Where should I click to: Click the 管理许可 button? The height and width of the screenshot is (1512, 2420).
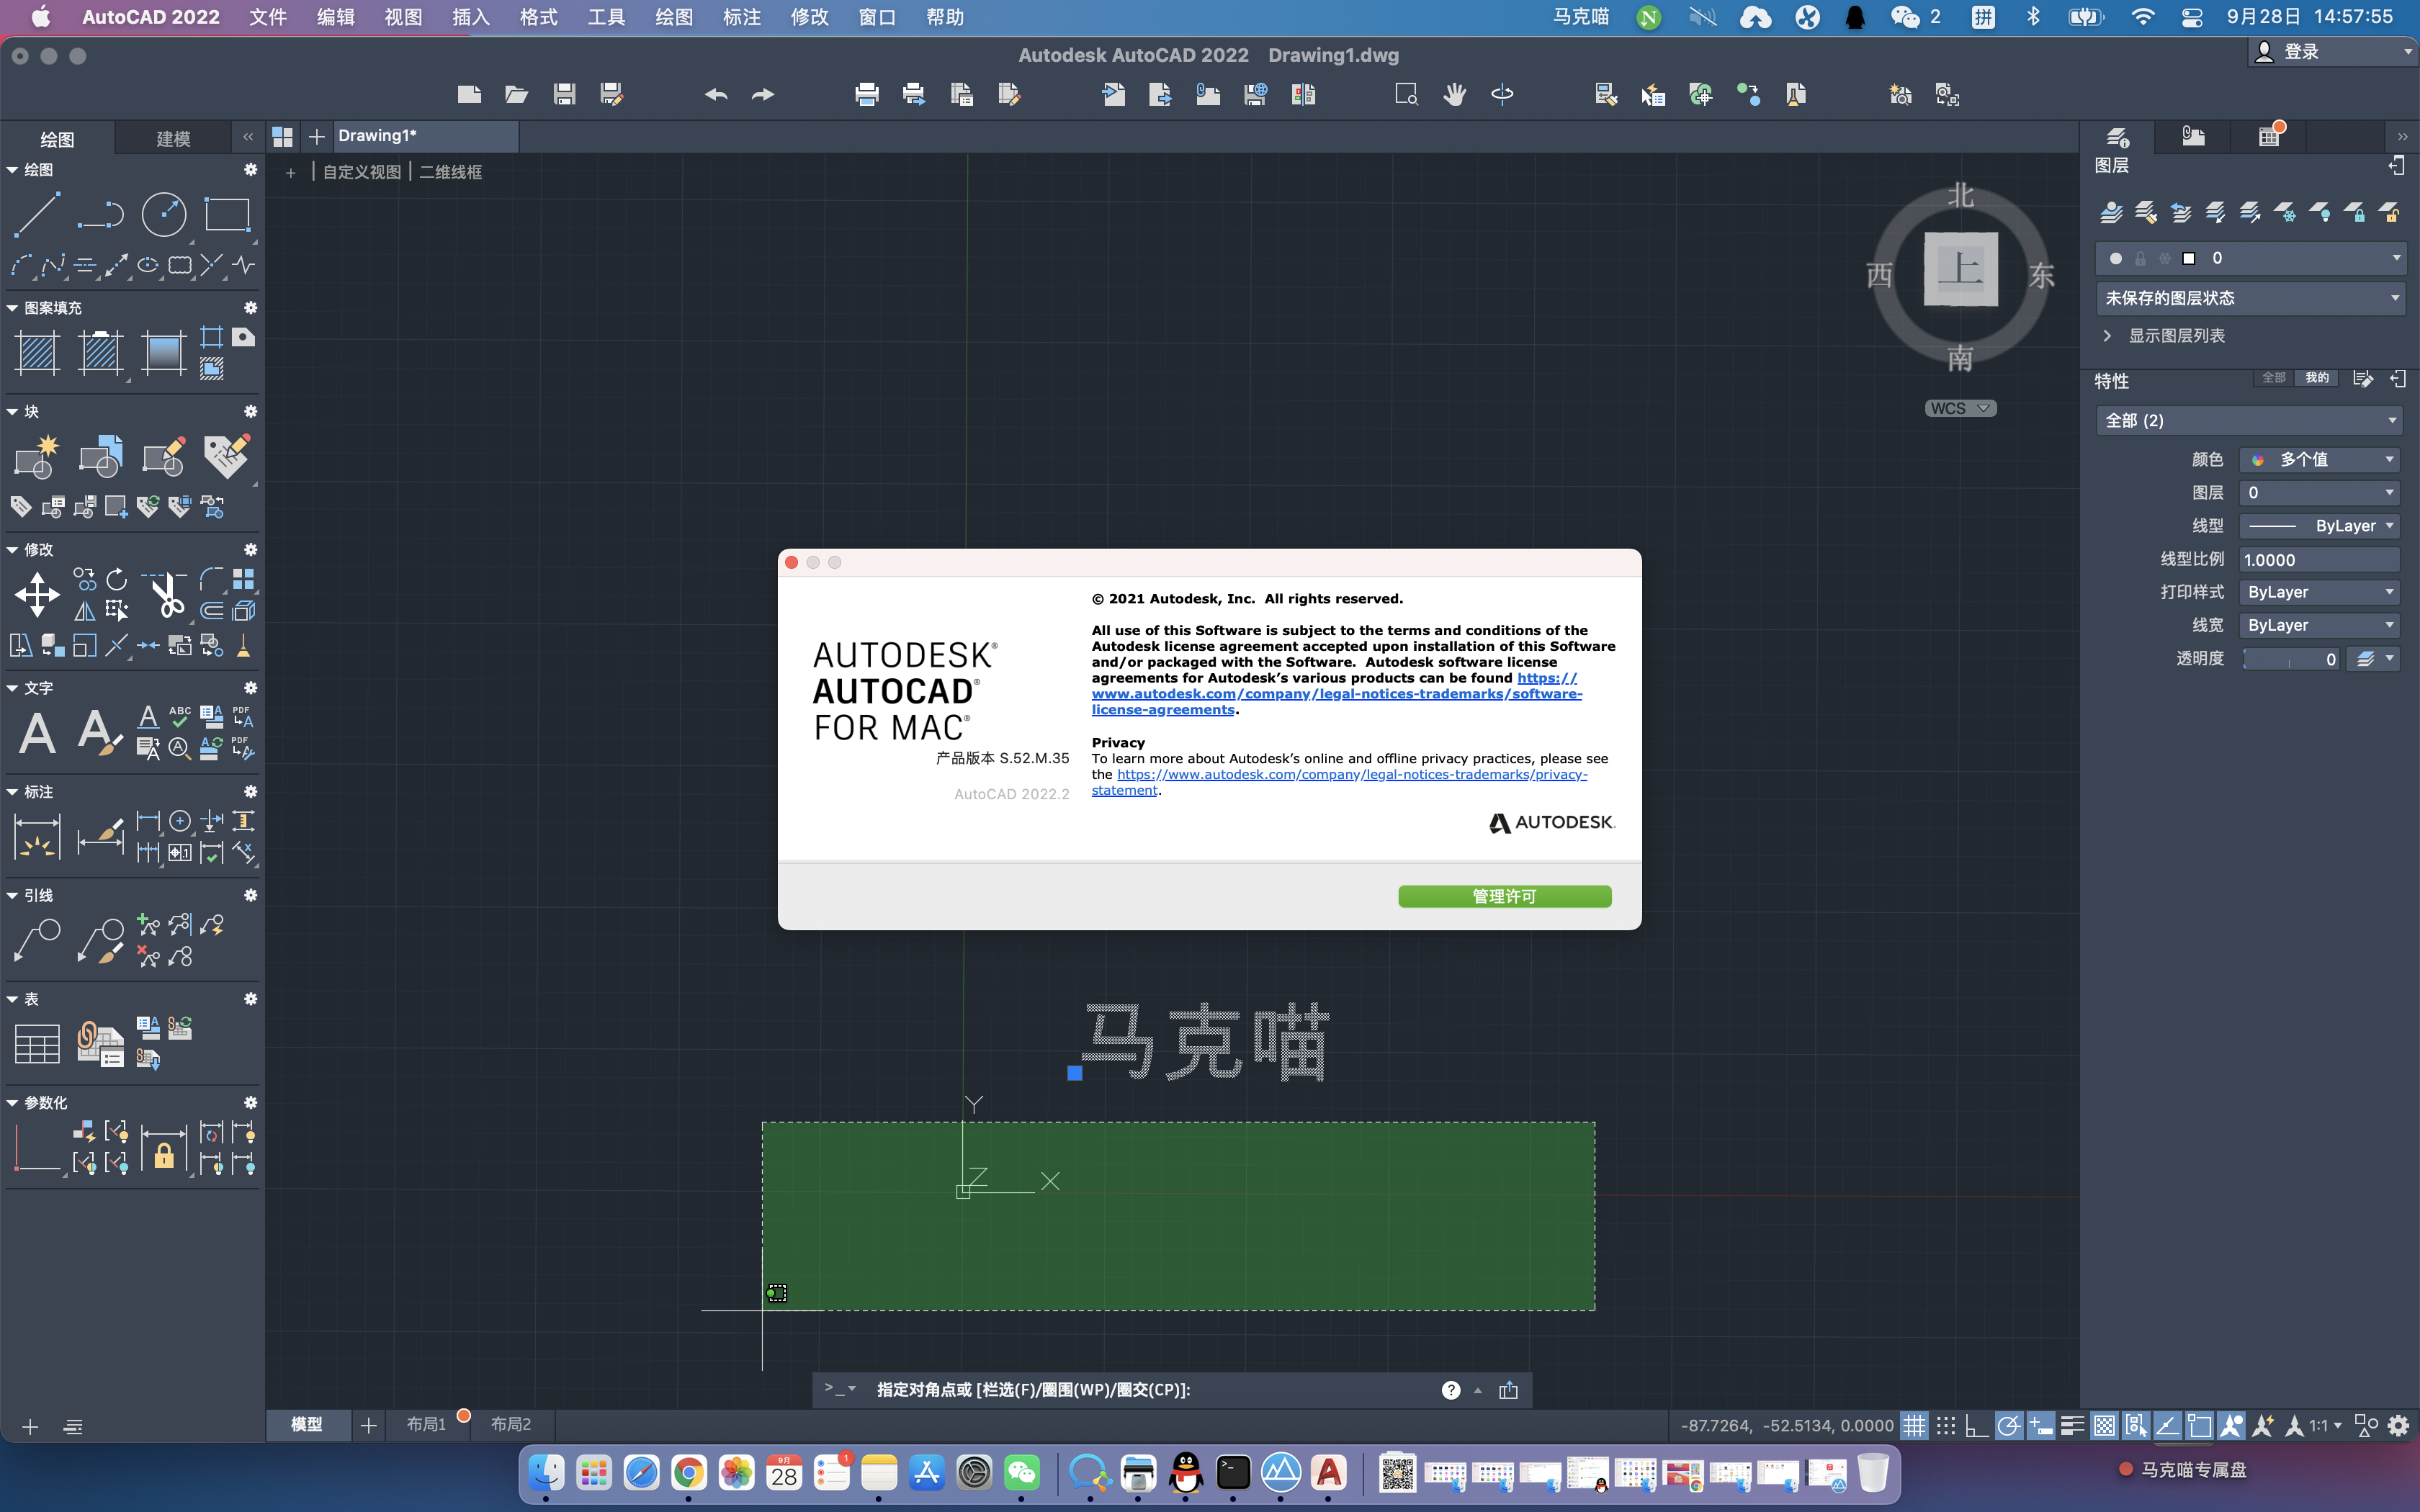pos(1504,896)
